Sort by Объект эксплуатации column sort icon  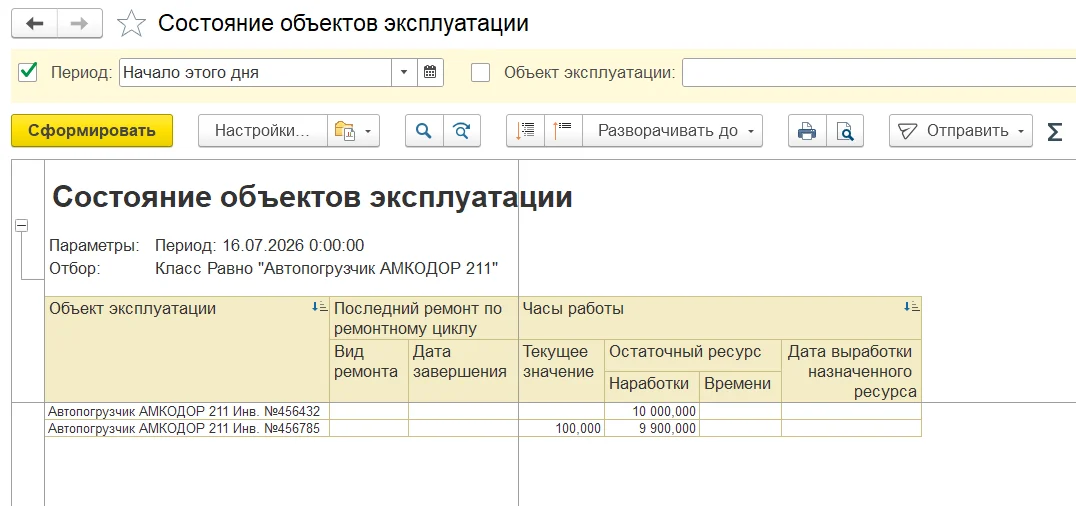319,307
